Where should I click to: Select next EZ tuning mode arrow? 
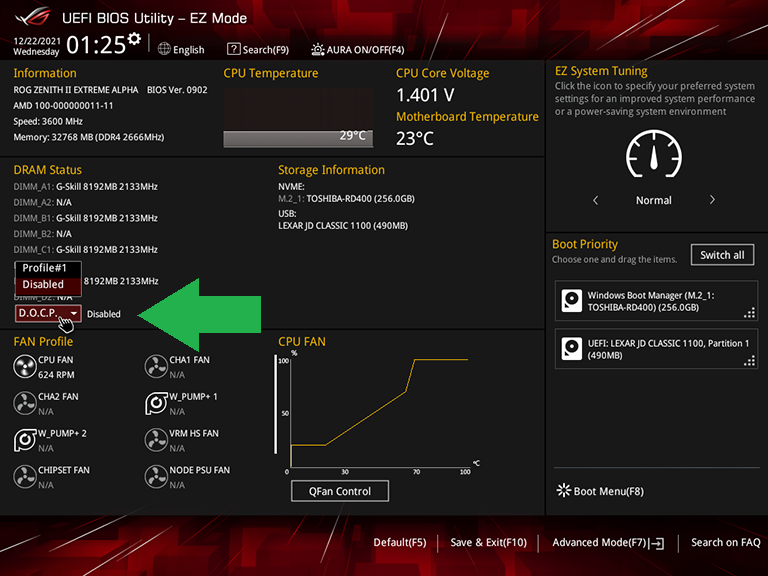(x=712, y=200)
